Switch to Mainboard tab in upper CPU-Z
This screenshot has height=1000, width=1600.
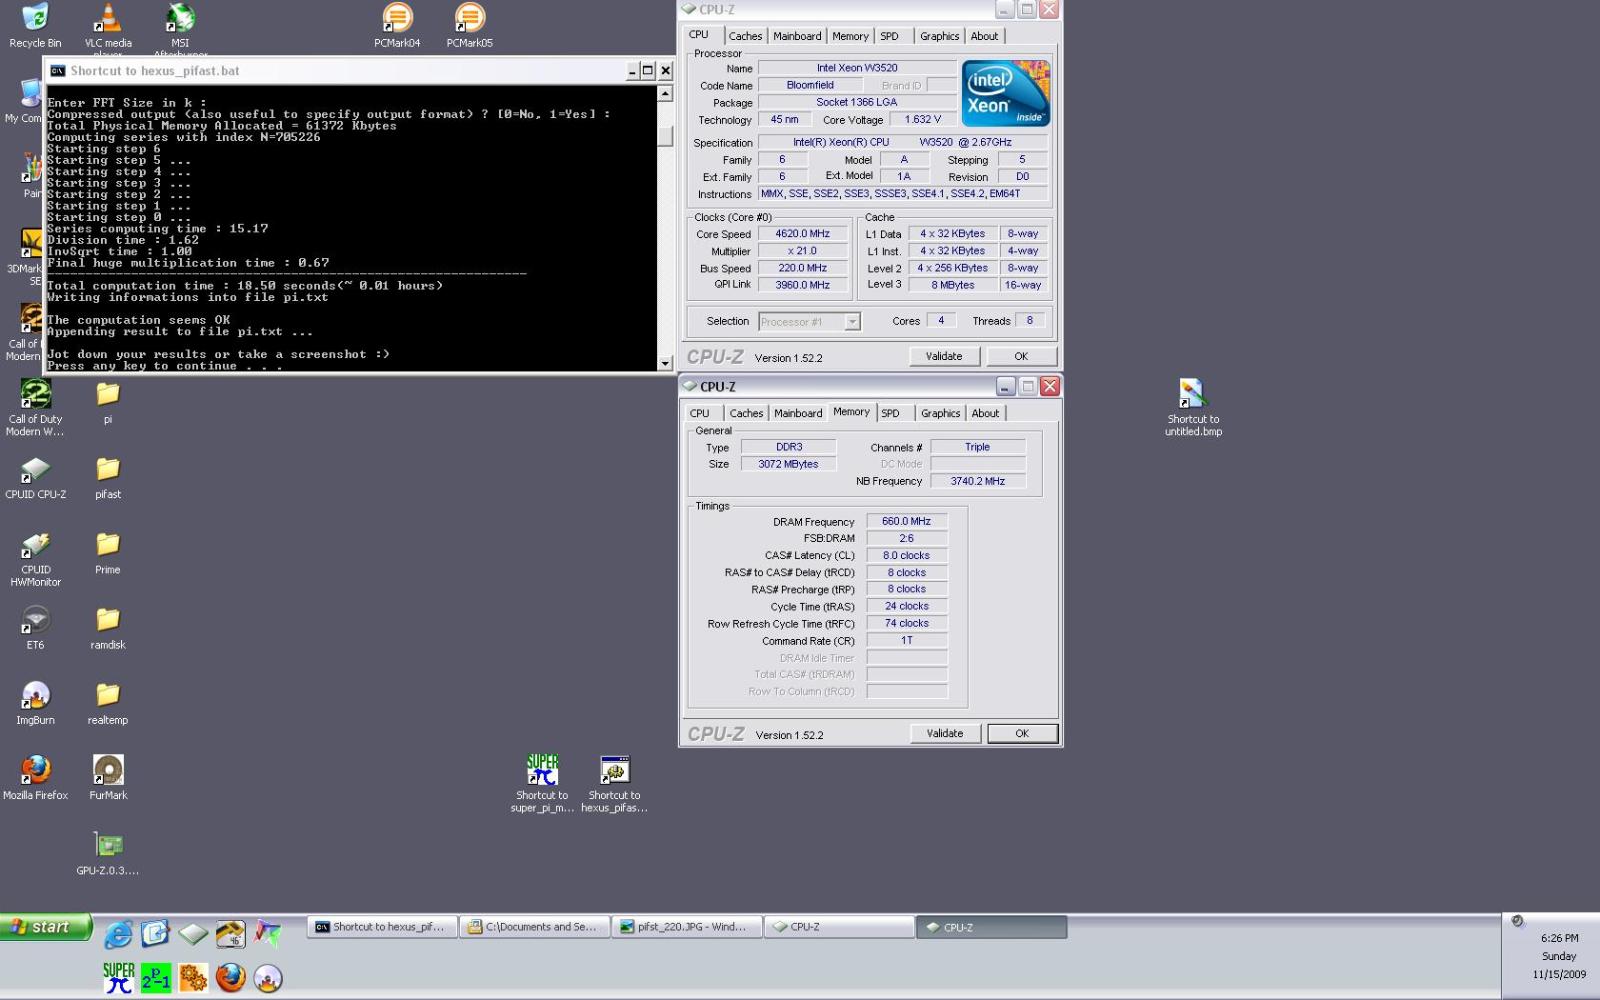(x=797, y=36)
